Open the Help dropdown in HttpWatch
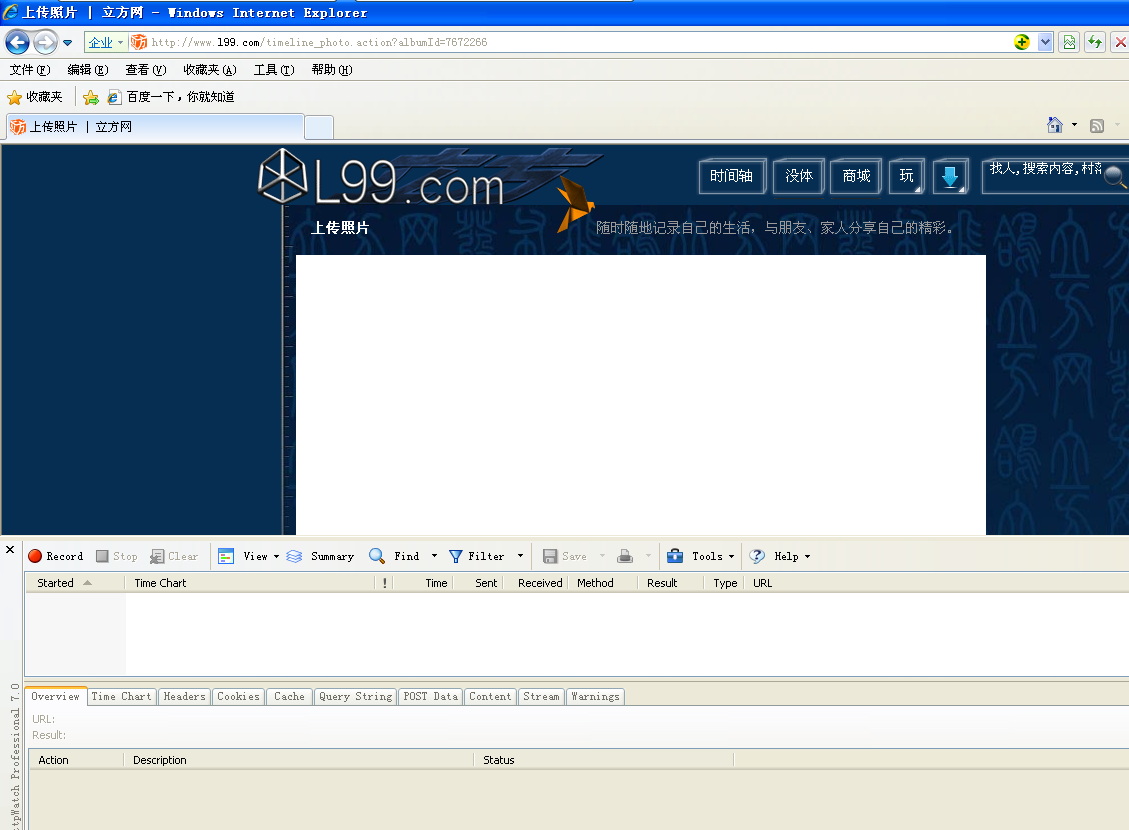Image resolution: width=1129 pixels, height=830 pixels. pyautogui.click(x=787, y=556)
